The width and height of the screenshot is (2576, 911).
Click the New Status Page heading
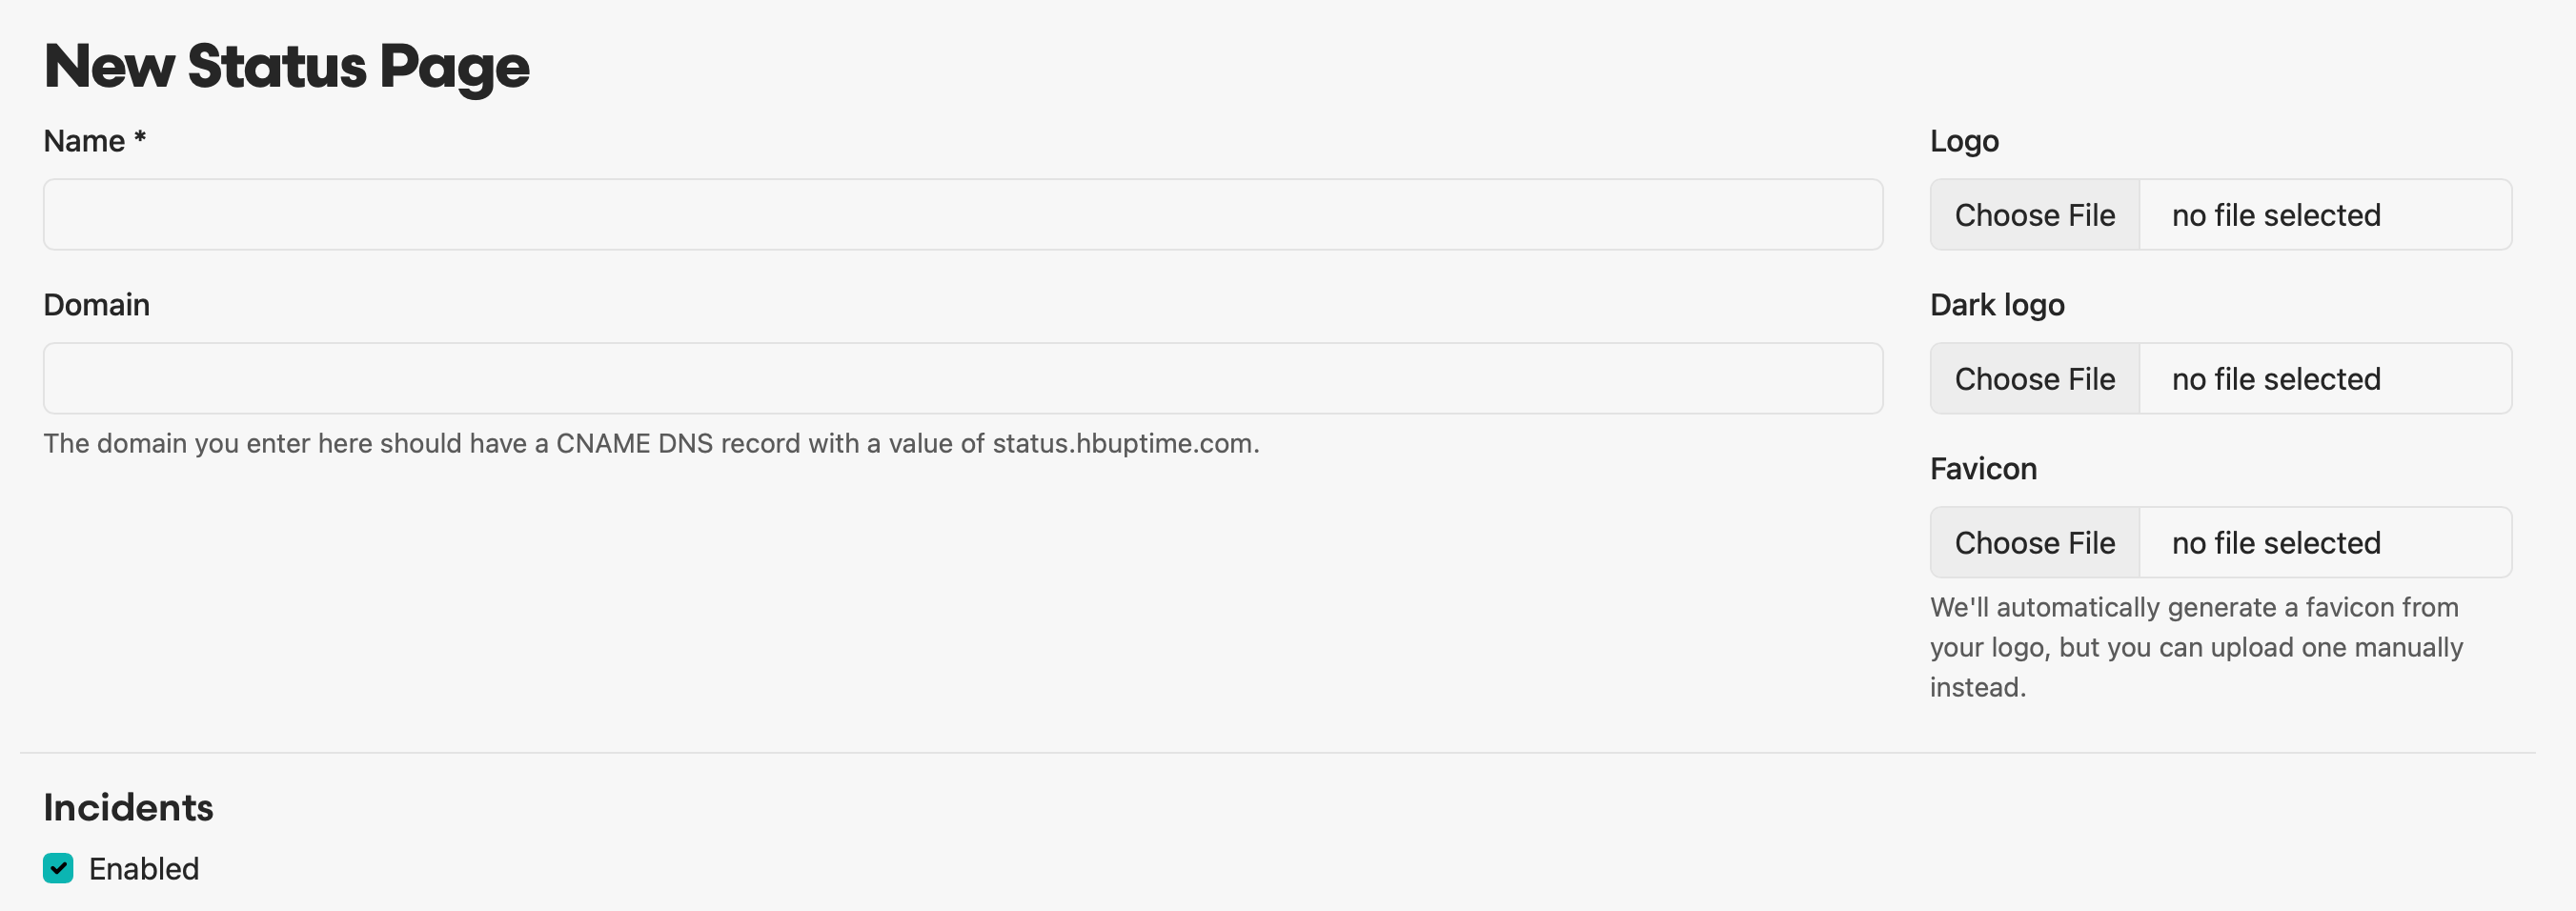[x=286, y=66]
